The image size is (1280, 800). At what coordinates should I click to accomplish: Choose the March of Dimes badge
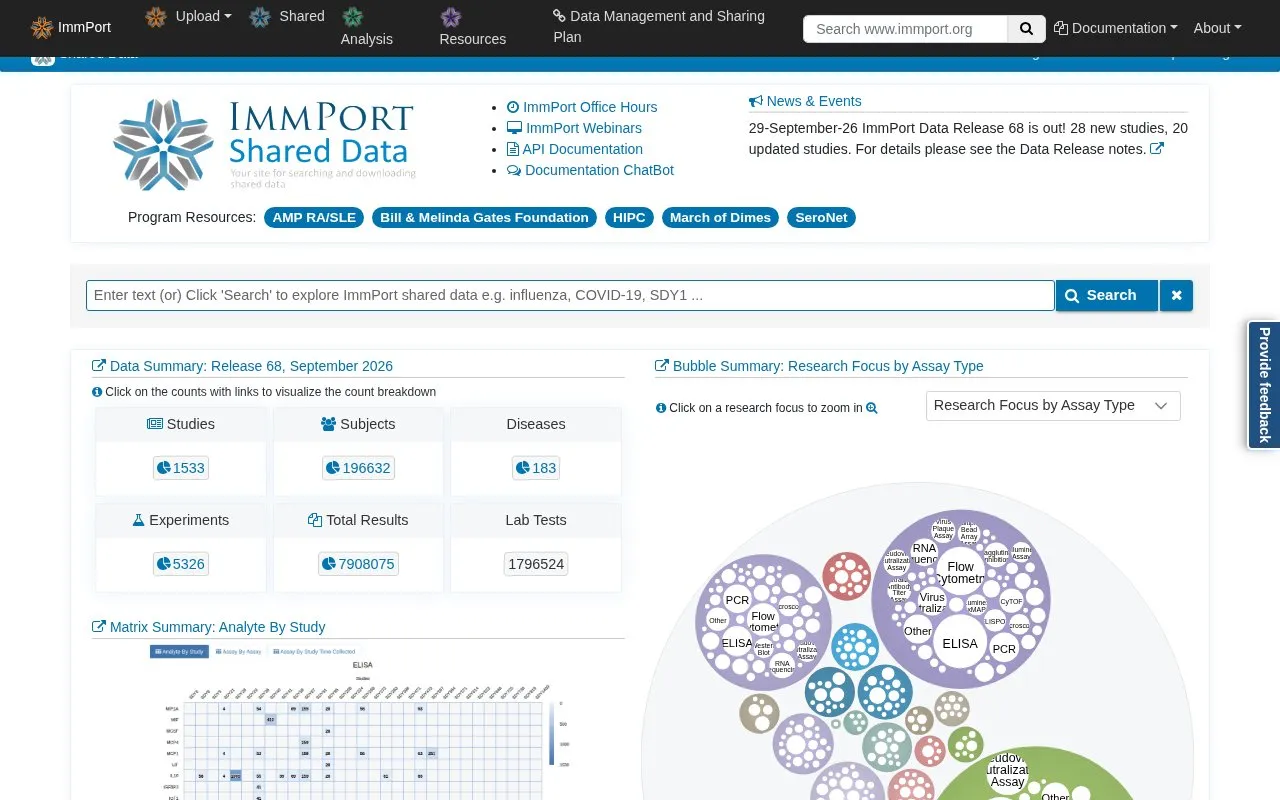pyautogui.click(x=720, y=218)
